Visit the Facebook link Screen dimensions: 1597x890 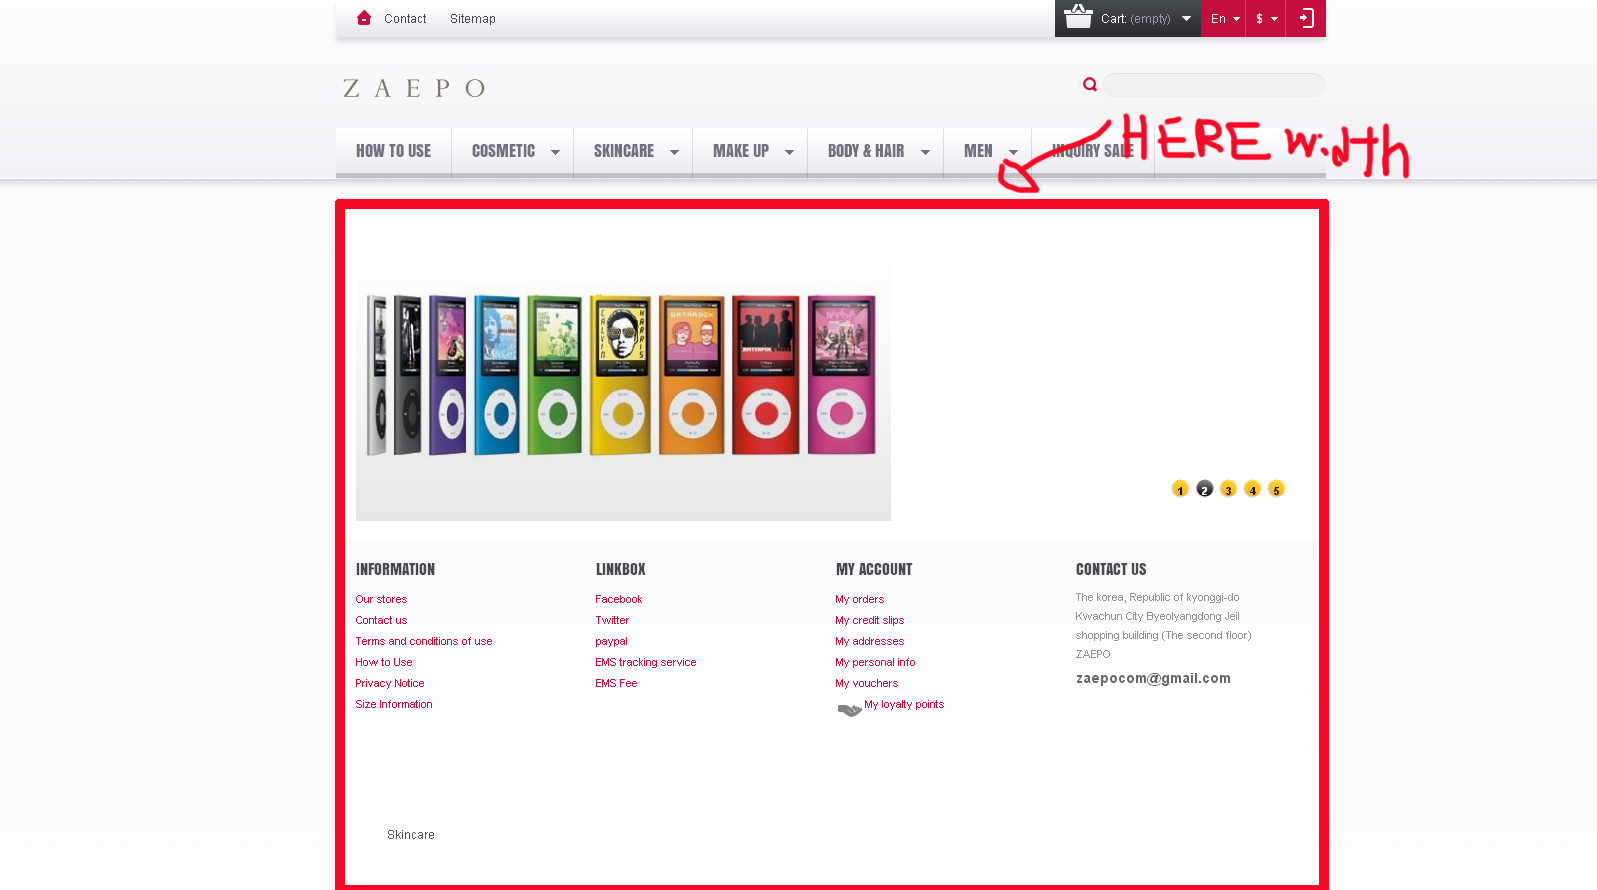(619, 599)
